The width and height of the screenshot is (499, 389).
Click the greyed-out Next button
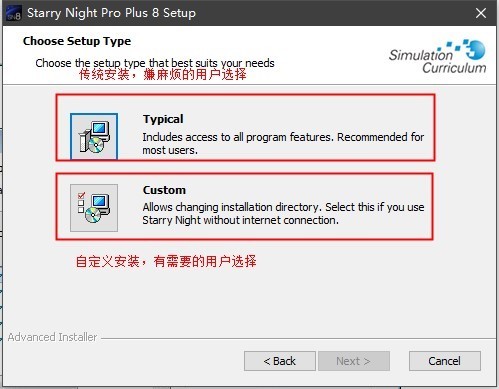(354, 361)
